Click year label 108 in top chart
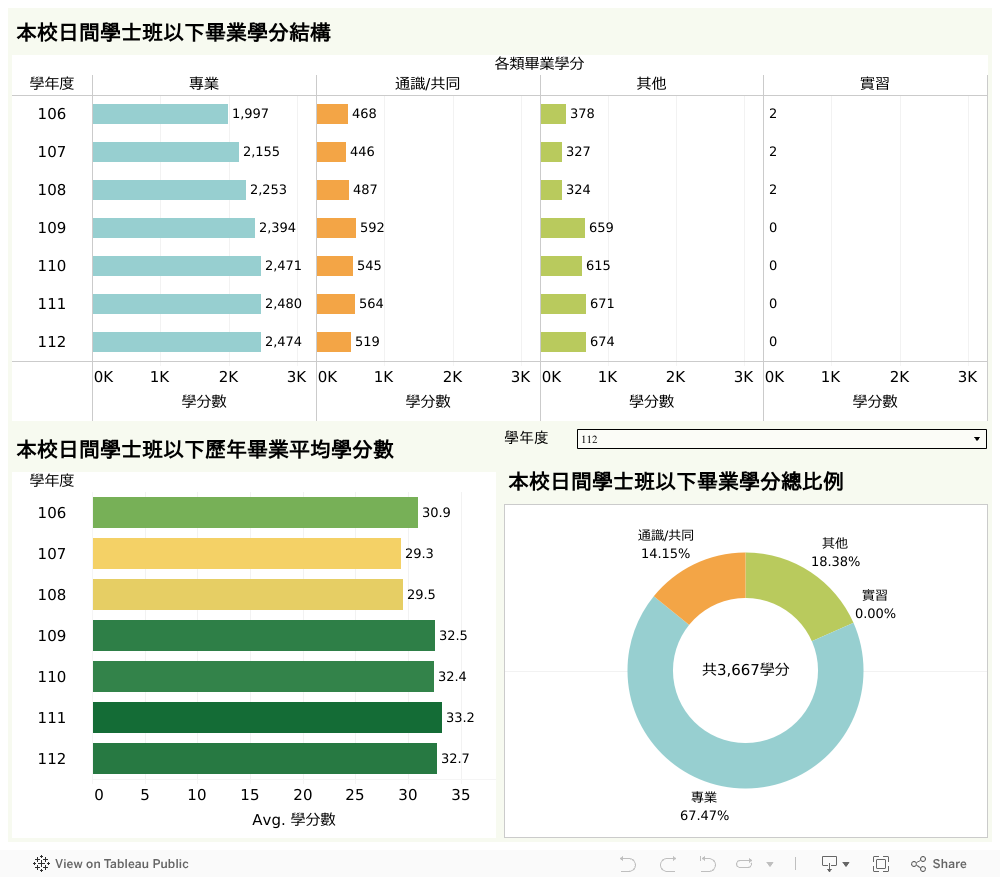Screen dimensions: 1000x877 coord(52,189)
